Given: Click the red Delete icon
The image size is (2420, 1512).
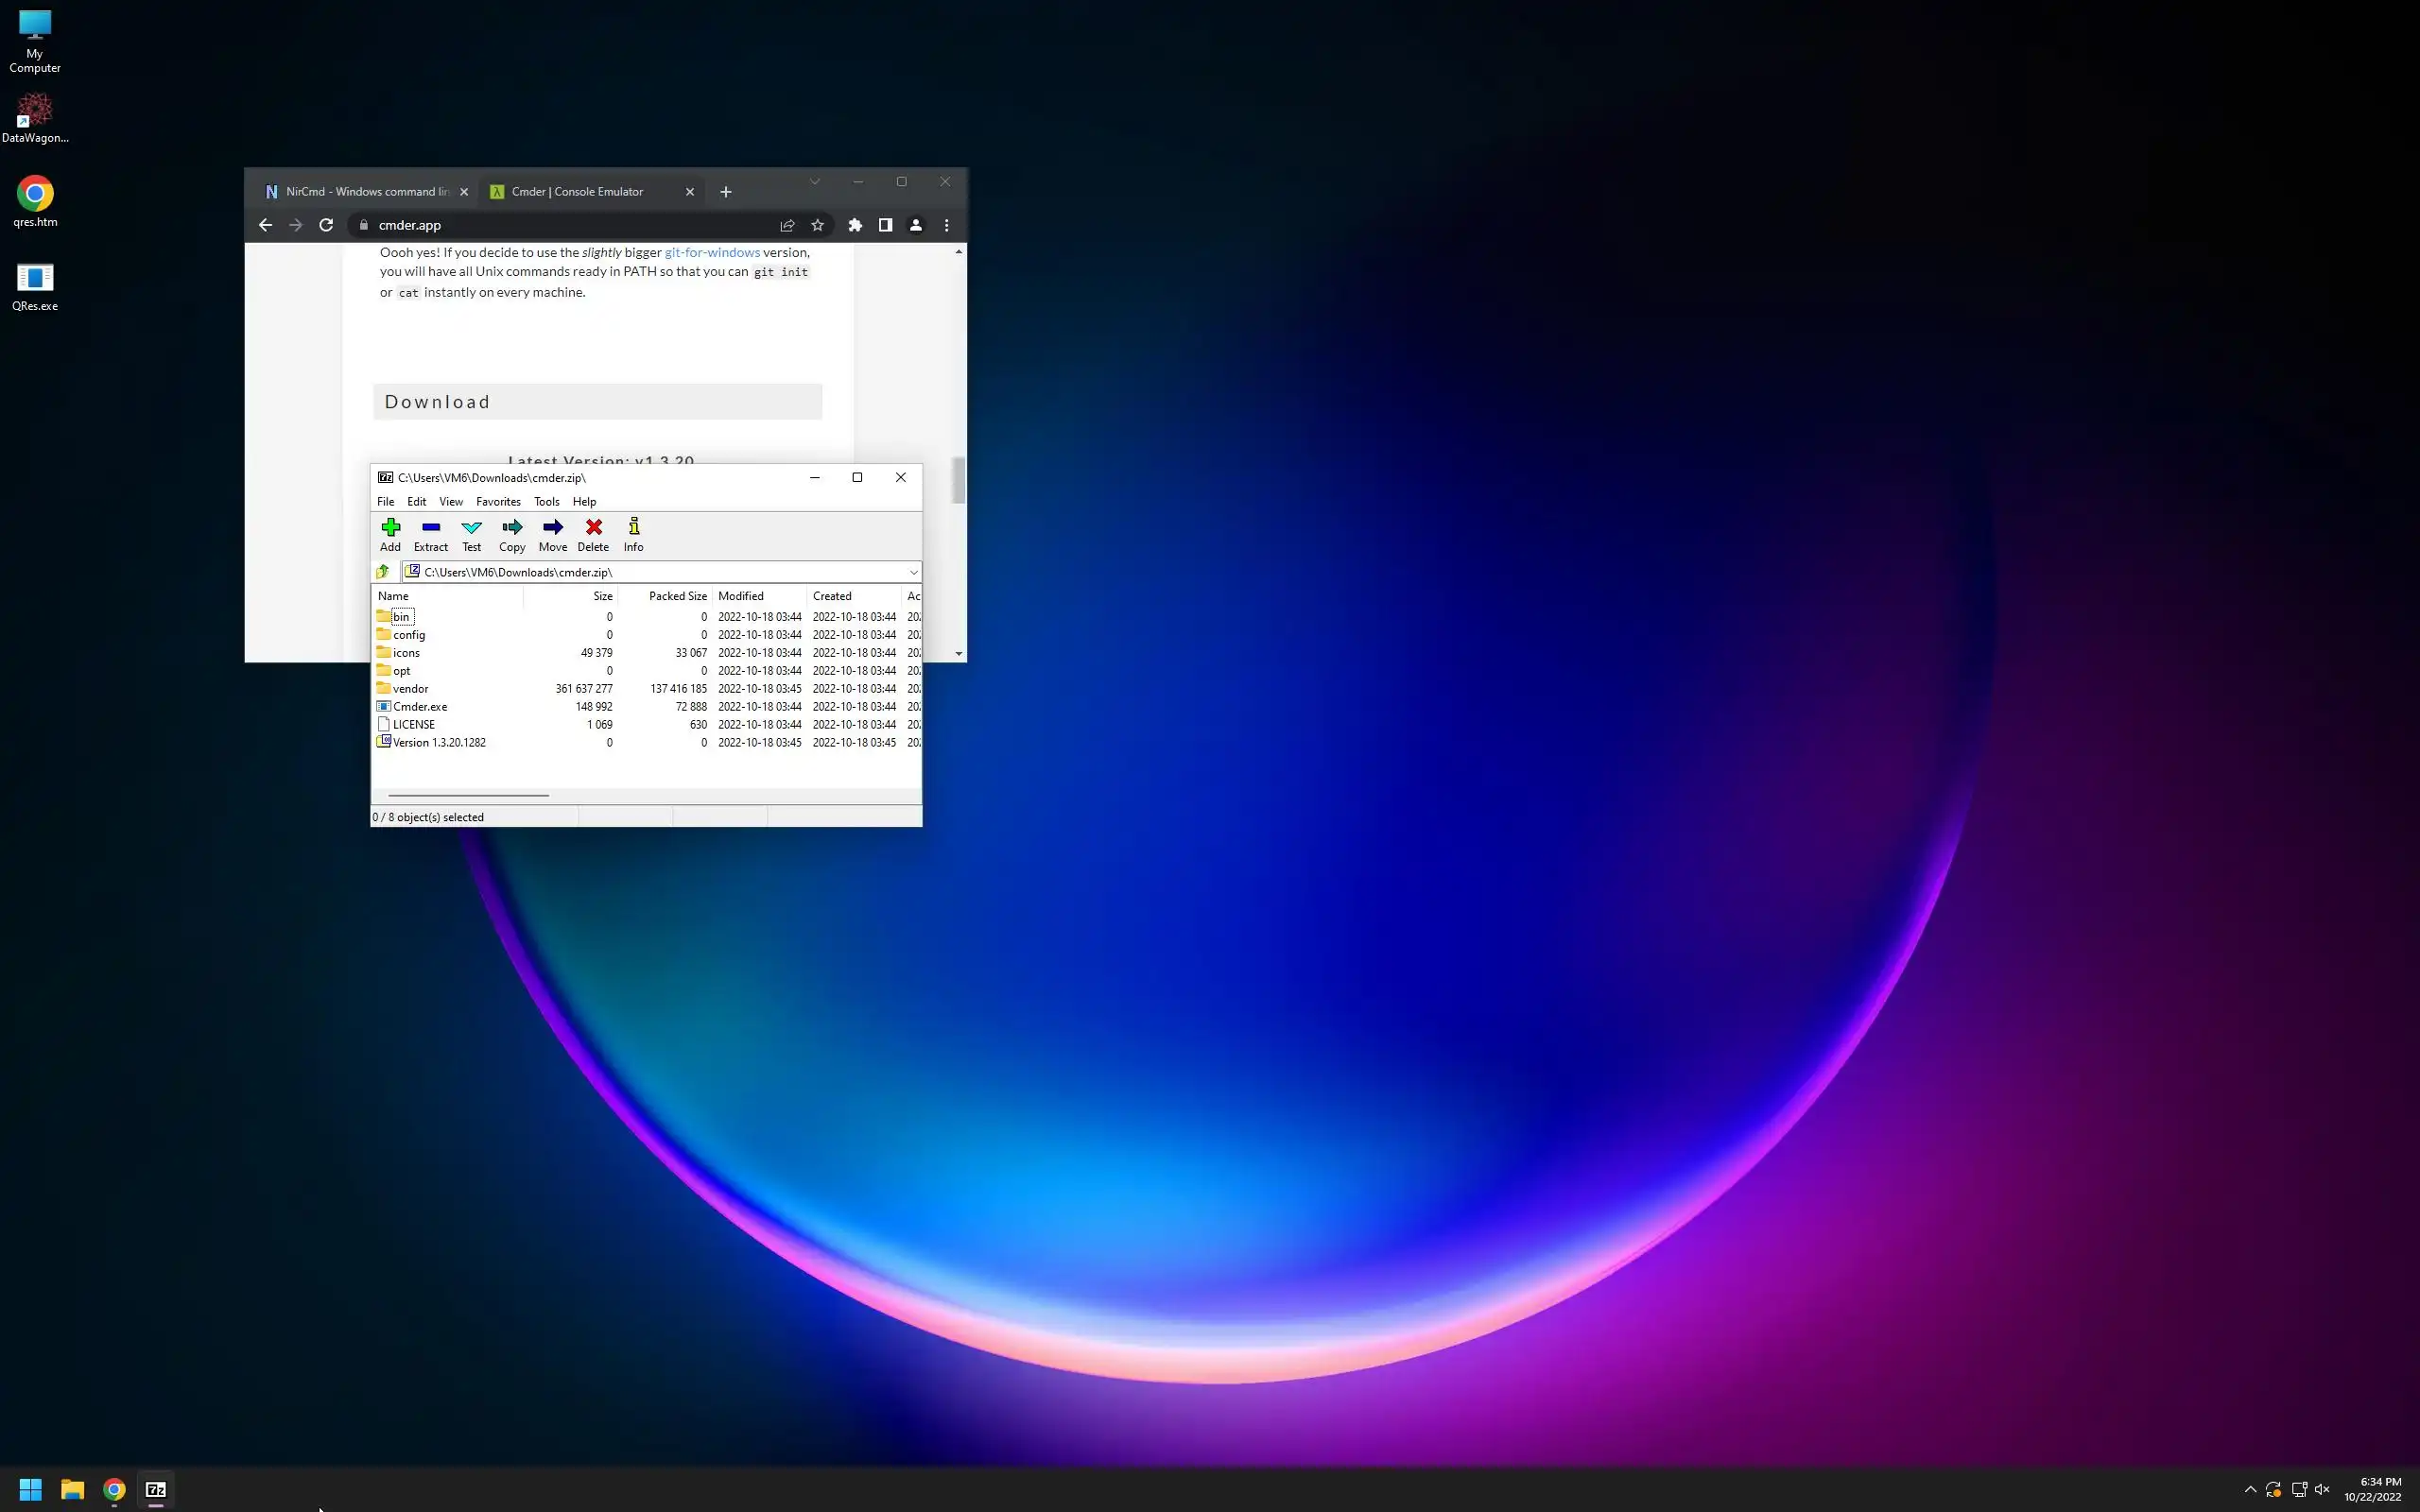Looking at the screenshot, I should (x=593, y=534).
